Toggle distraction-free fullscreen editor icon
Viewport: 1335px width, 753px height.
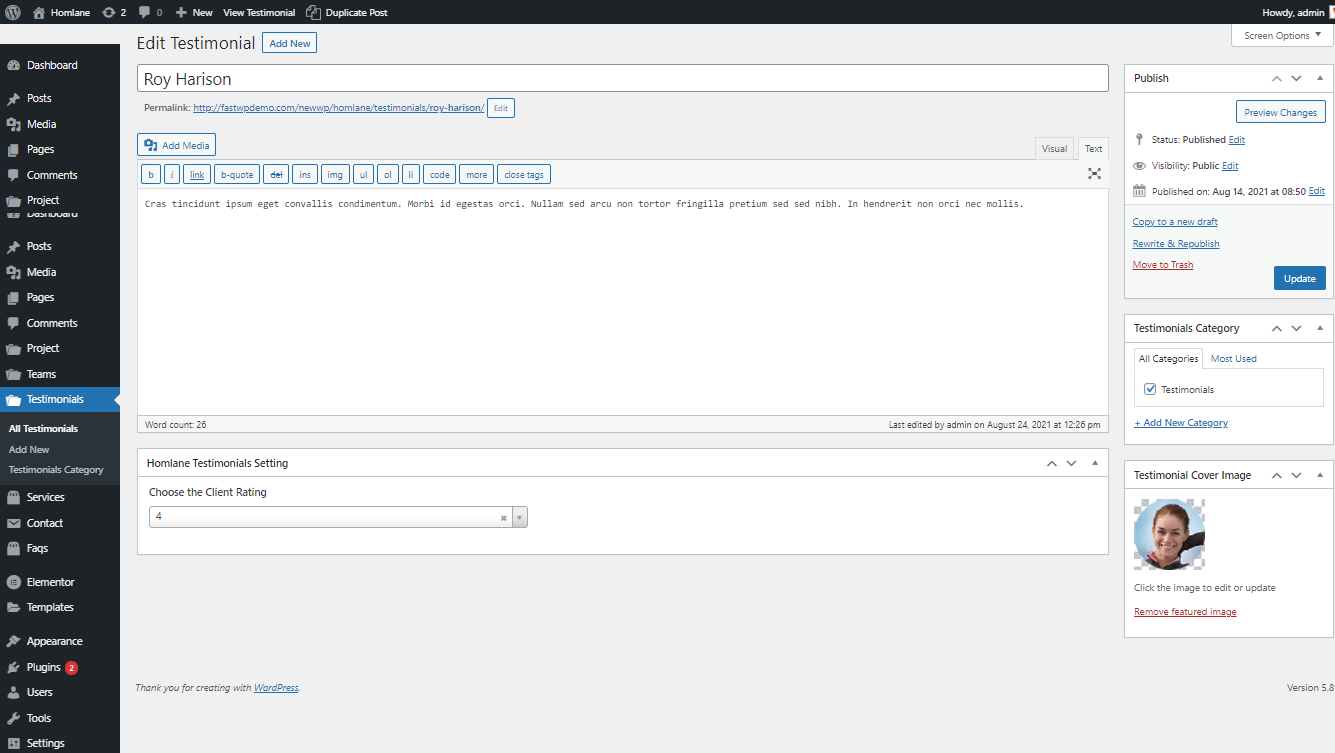(1094, 174)
